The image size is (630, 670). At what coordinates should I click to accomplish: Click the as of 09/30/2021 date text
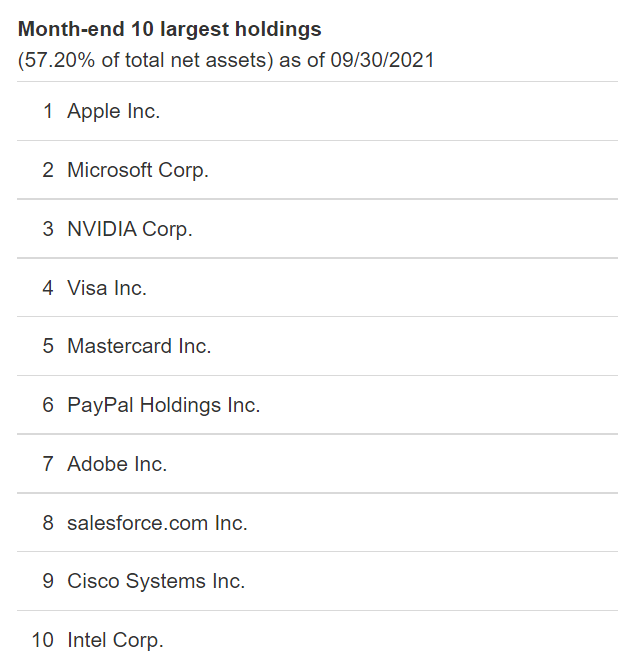tap(356, 60)
